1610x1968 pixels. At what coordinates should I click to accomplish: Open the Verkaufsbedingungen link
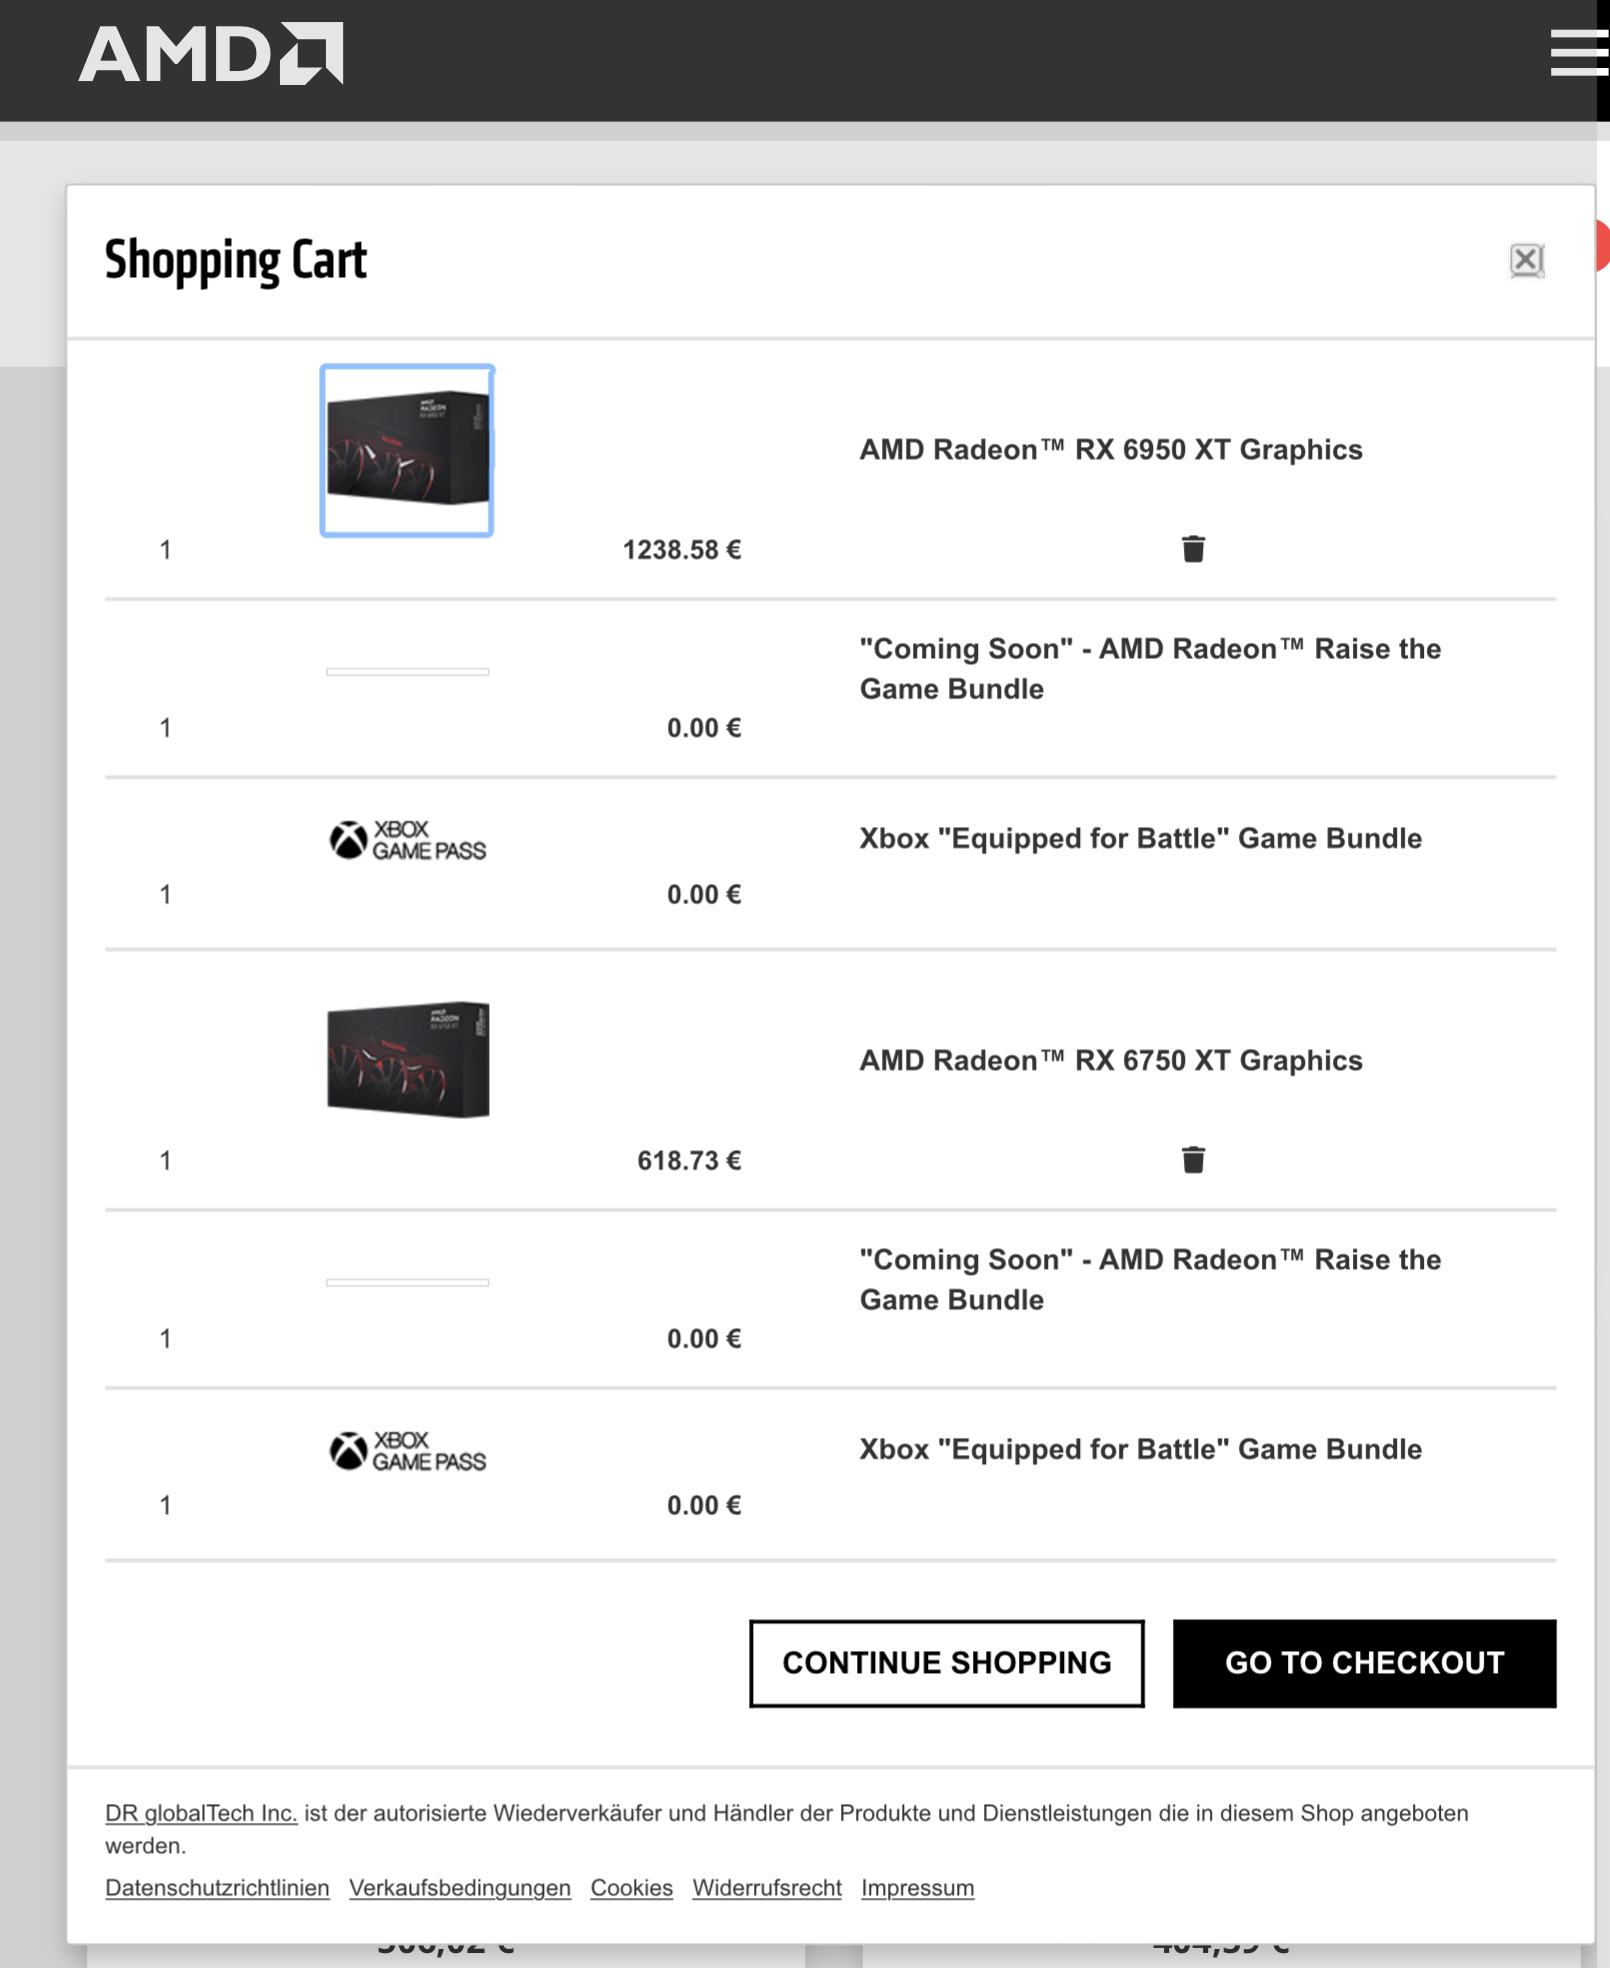point(460,1888)
